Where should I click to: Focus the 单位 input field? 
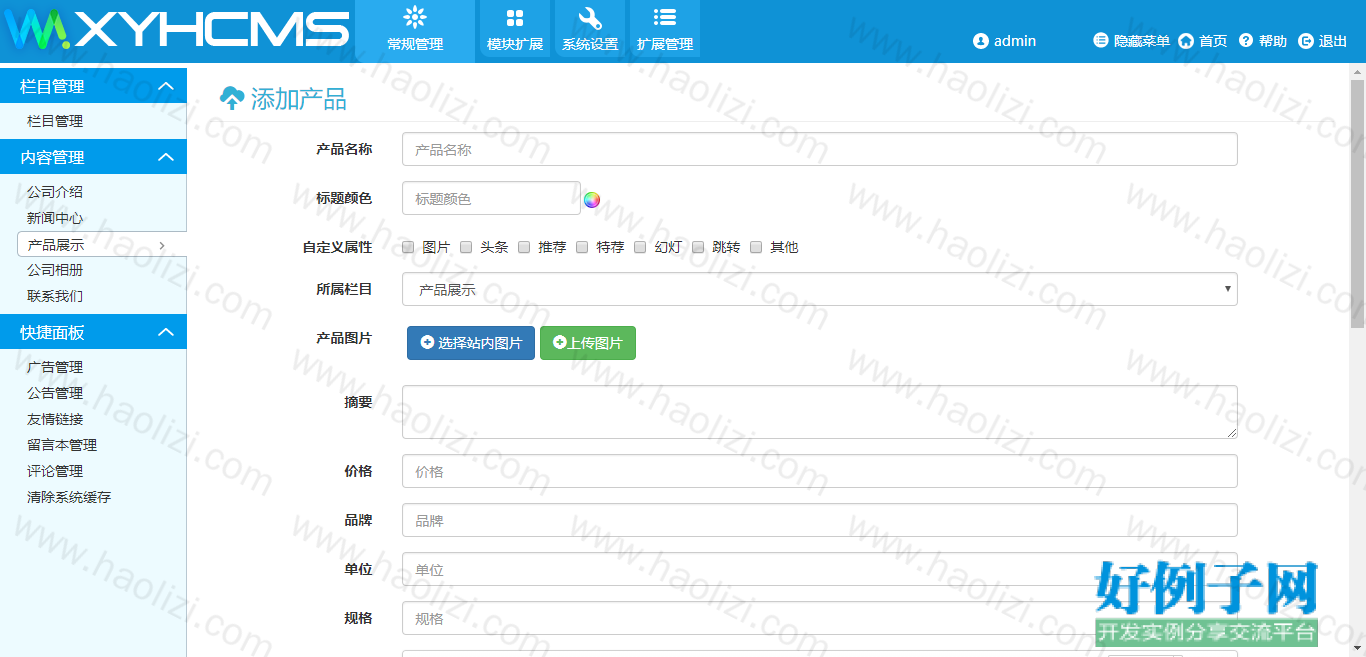coord(820,569)
